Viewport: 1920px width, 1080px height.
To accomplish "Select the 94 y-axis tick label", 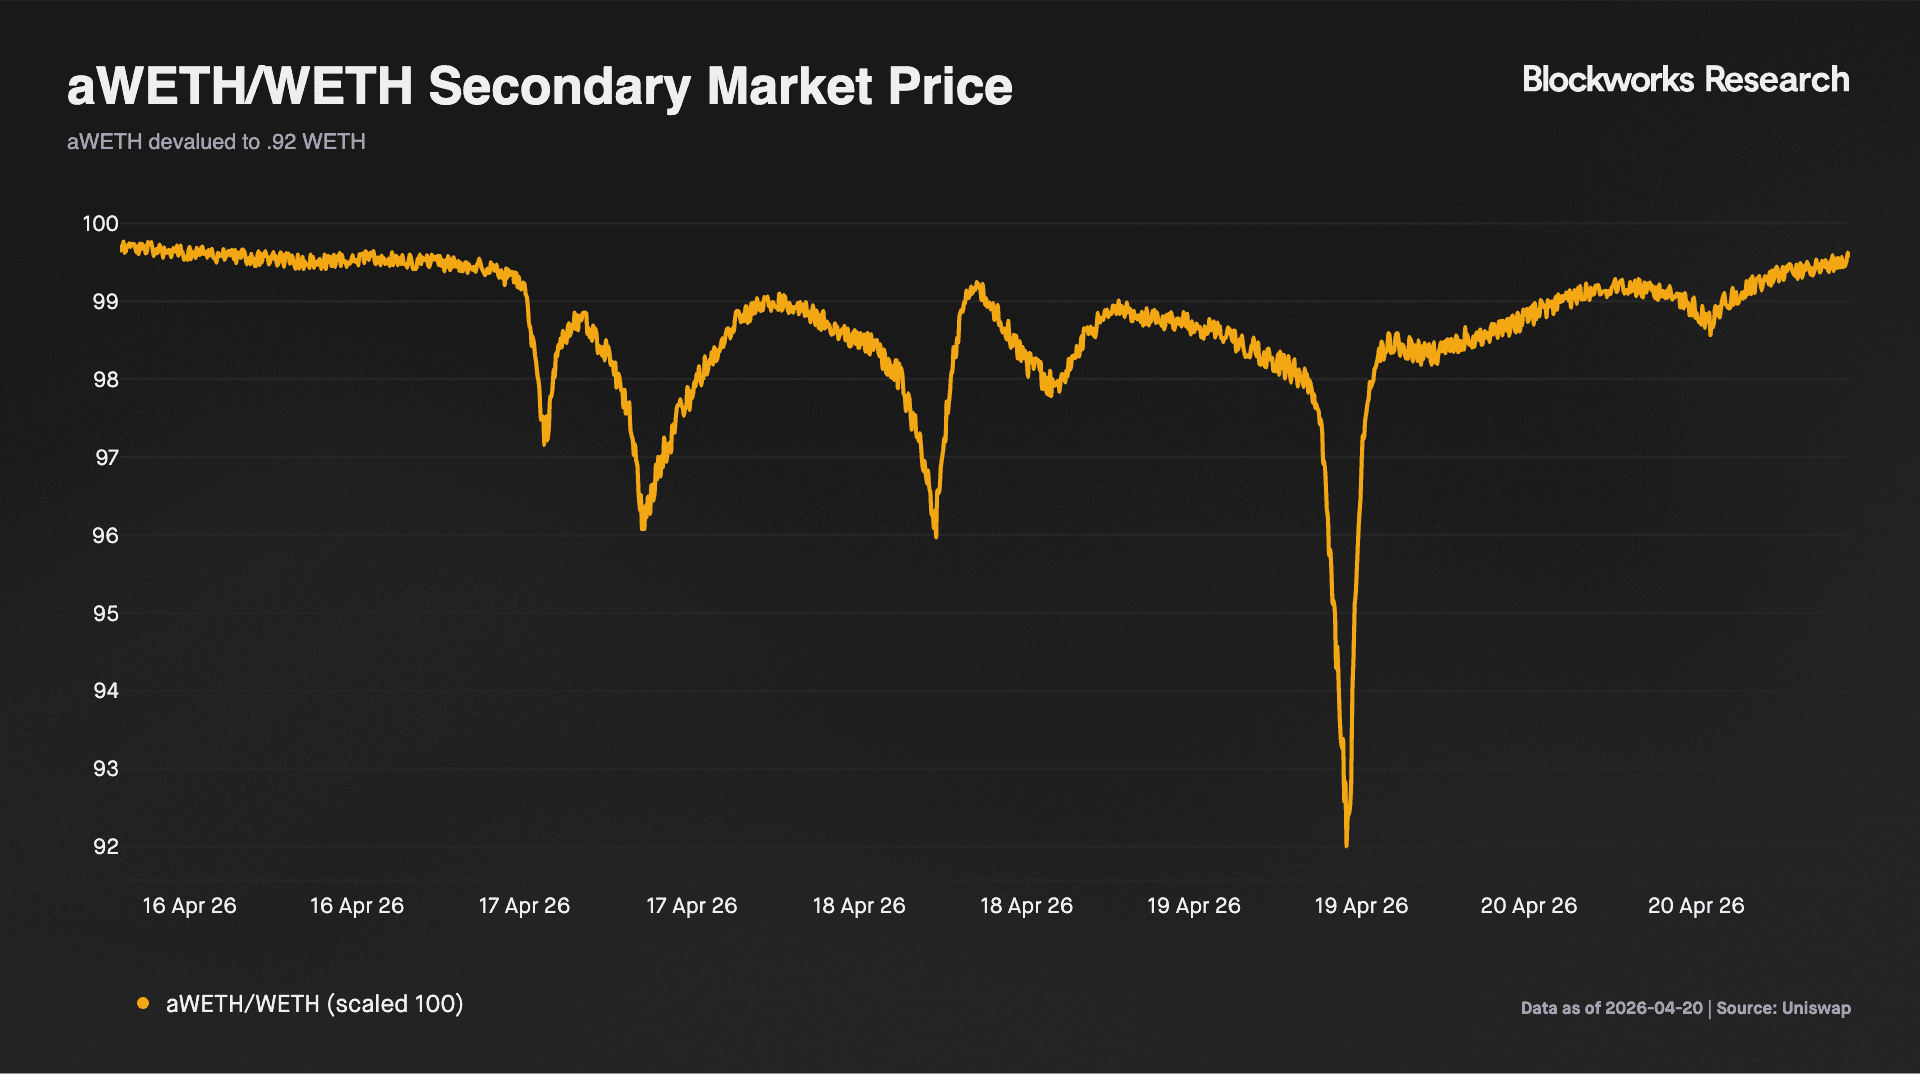I will pos(105,691).
